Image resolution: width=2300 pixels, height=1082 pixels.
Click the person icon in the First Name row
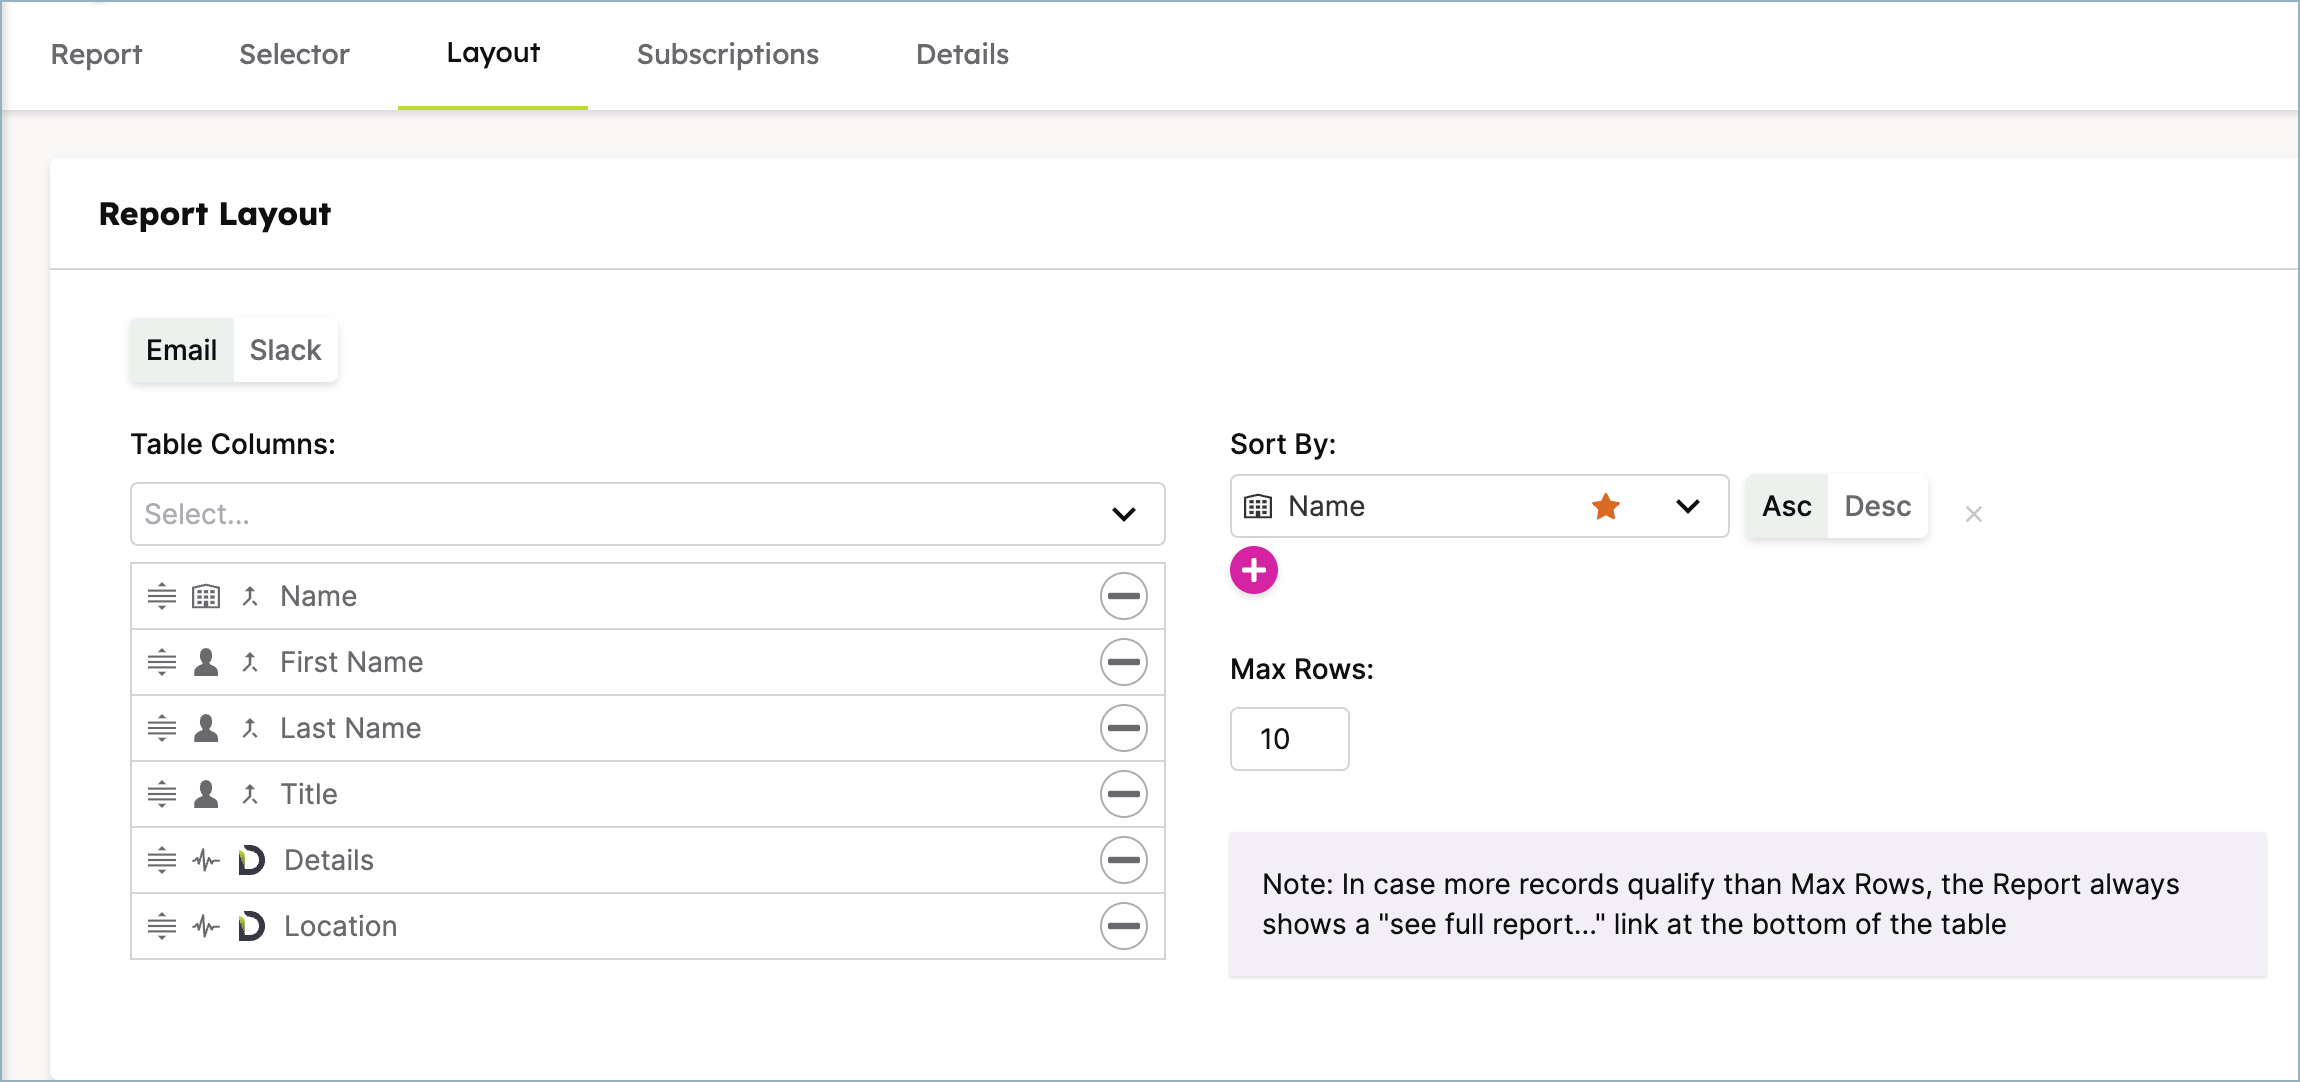click(206, 662)
